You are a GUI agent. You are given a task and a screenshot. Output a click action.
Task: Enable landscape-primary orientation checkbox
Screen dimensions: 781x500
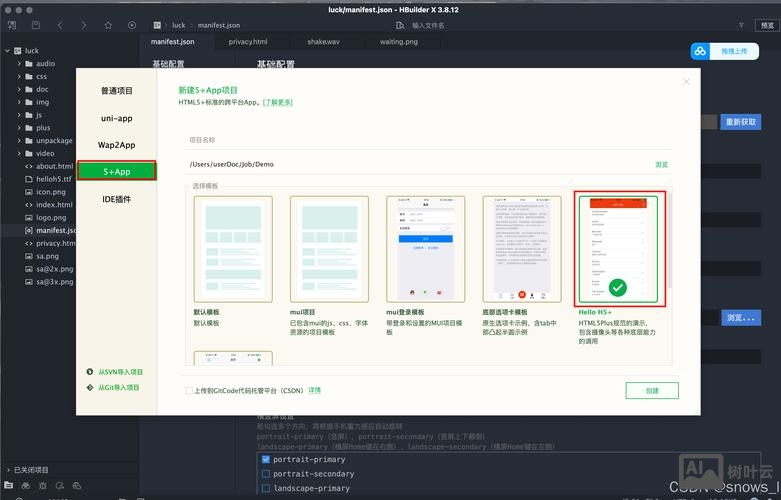(x=266, y=488)
